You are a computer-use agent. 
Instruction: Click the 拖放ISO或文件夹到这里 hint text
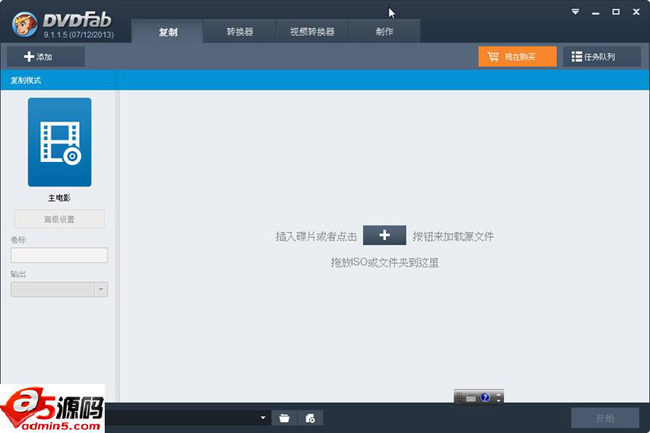[385, 262]
